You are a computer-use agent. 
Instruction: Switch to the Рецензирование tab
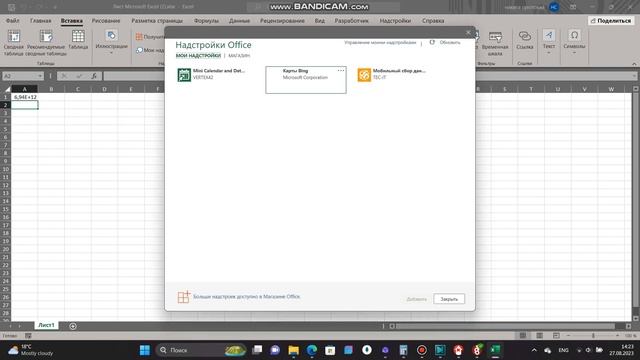282,20
